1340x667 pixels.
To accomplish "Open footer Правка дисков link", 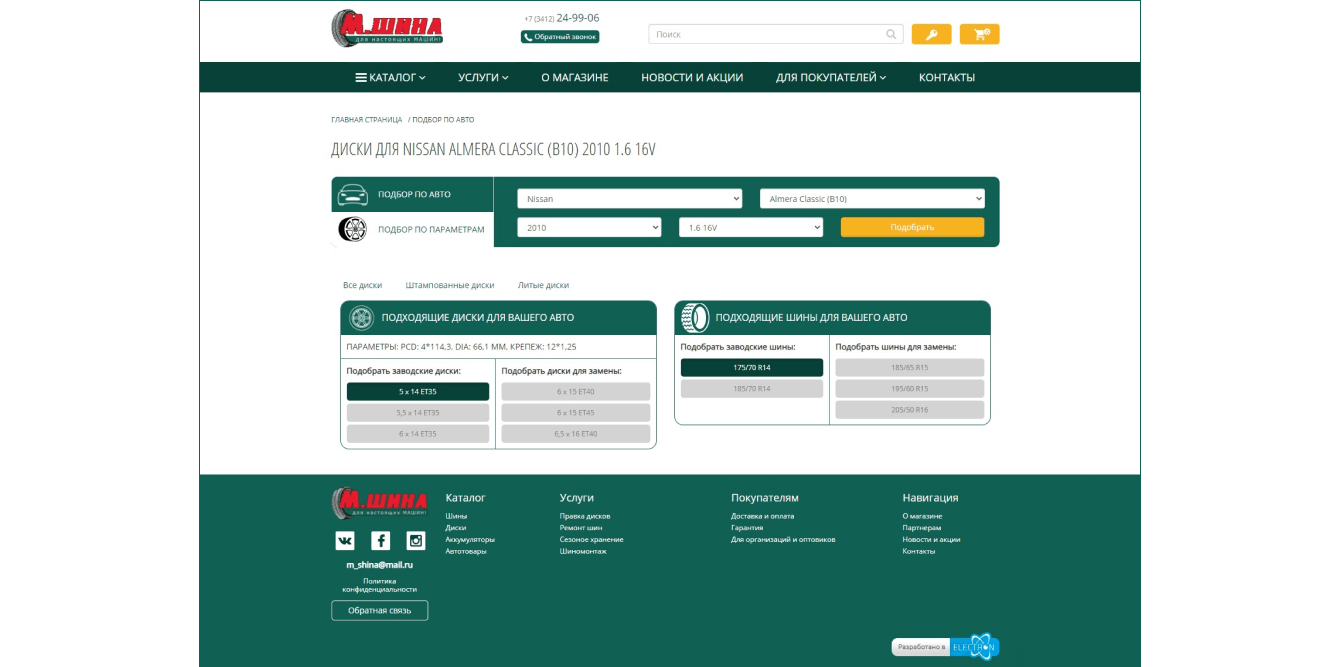I will pyautogui.click(x=585, y=516).
